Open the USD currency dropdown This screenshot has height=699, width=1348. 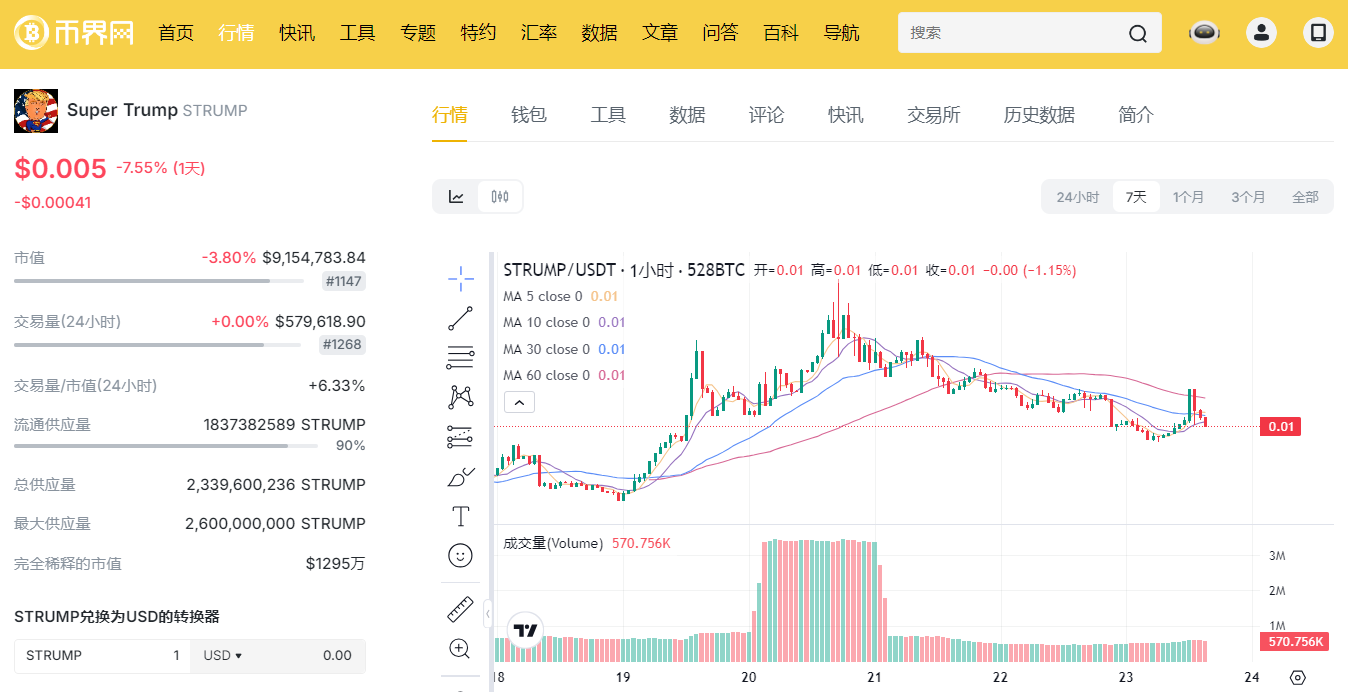click(x=223, y=656)
